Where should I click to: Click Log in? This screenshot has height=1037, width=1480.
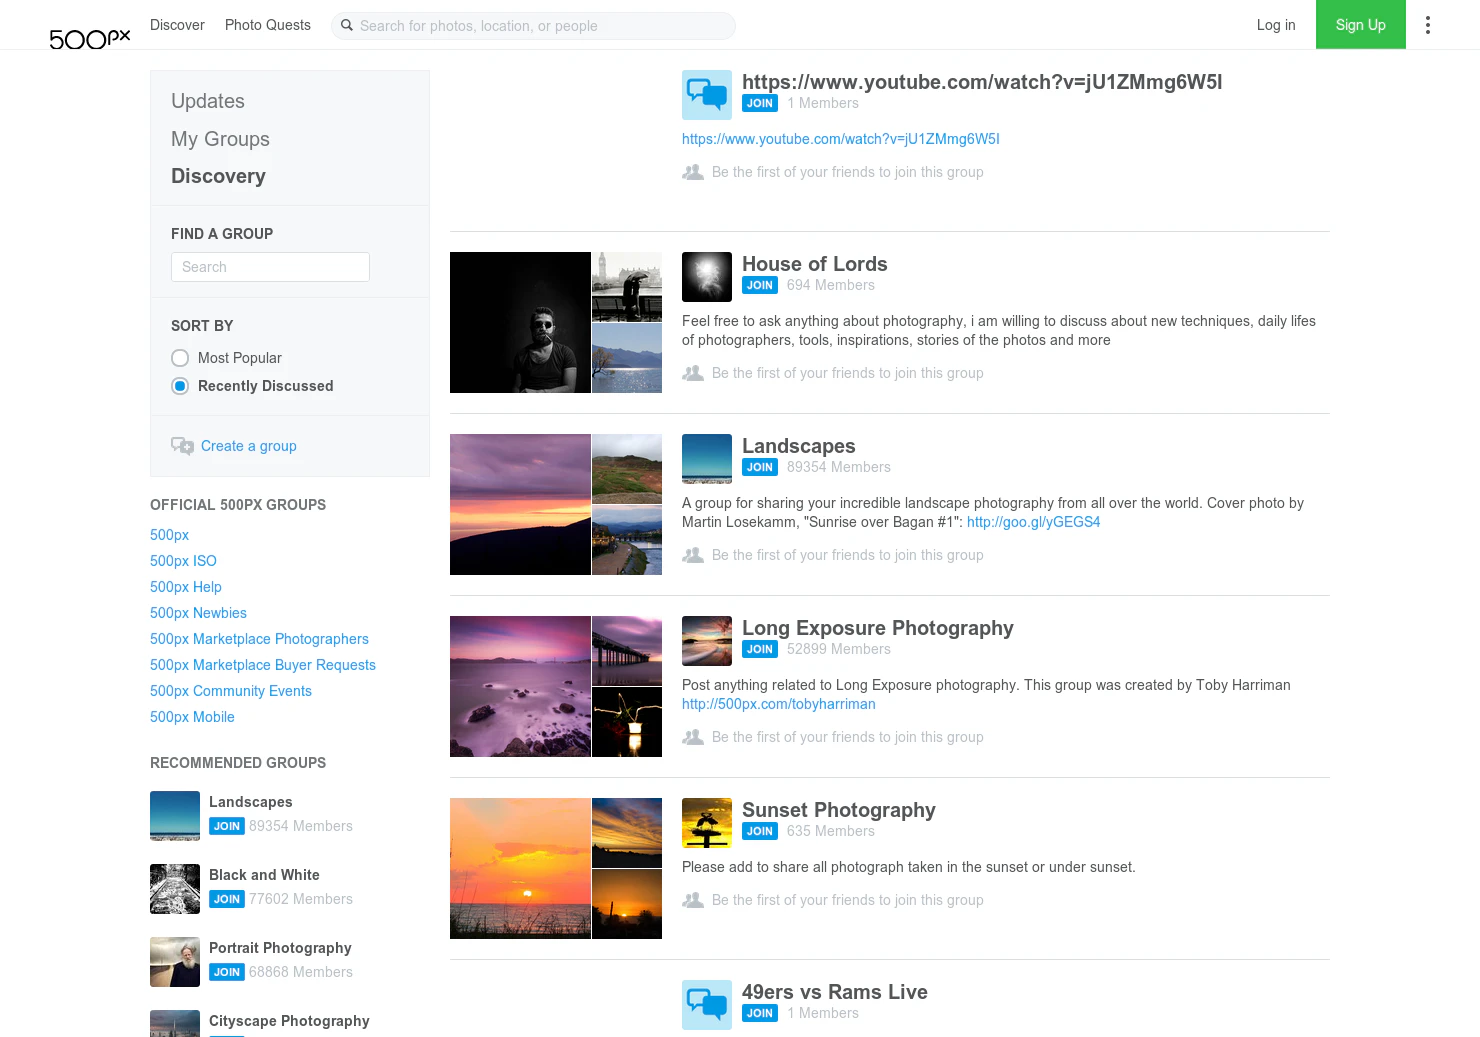[1276, 25]
